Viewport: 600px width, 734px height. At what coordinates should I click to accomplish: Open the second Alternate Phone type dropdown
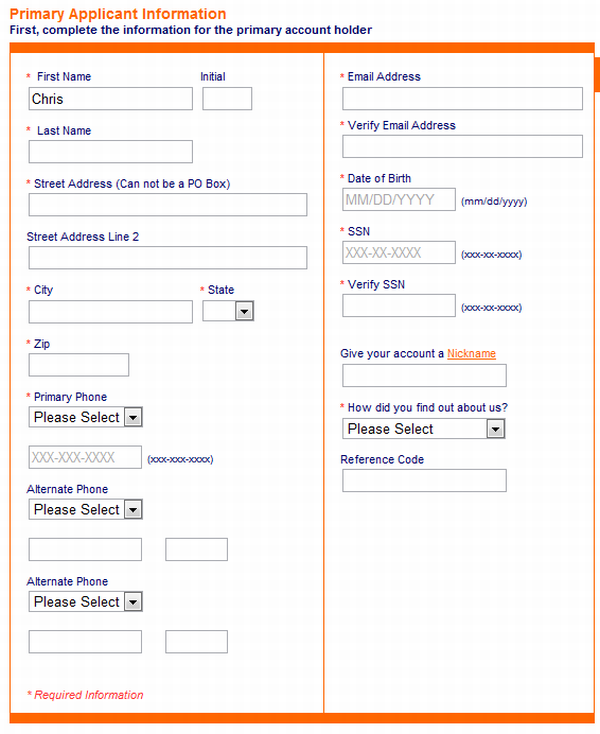85,602
